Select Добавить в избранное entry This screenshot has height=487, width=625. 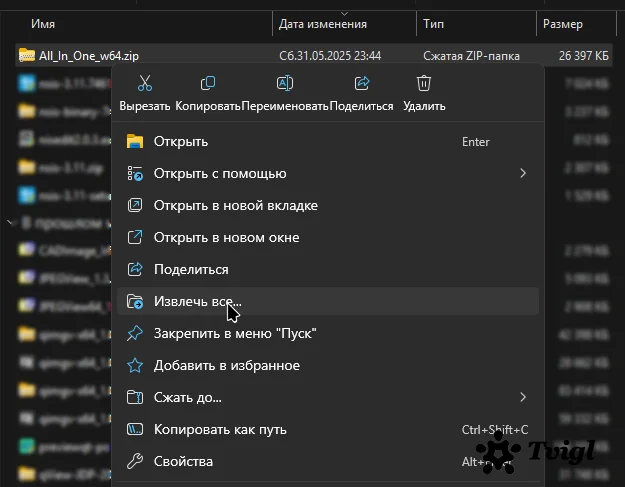[226, 366]
